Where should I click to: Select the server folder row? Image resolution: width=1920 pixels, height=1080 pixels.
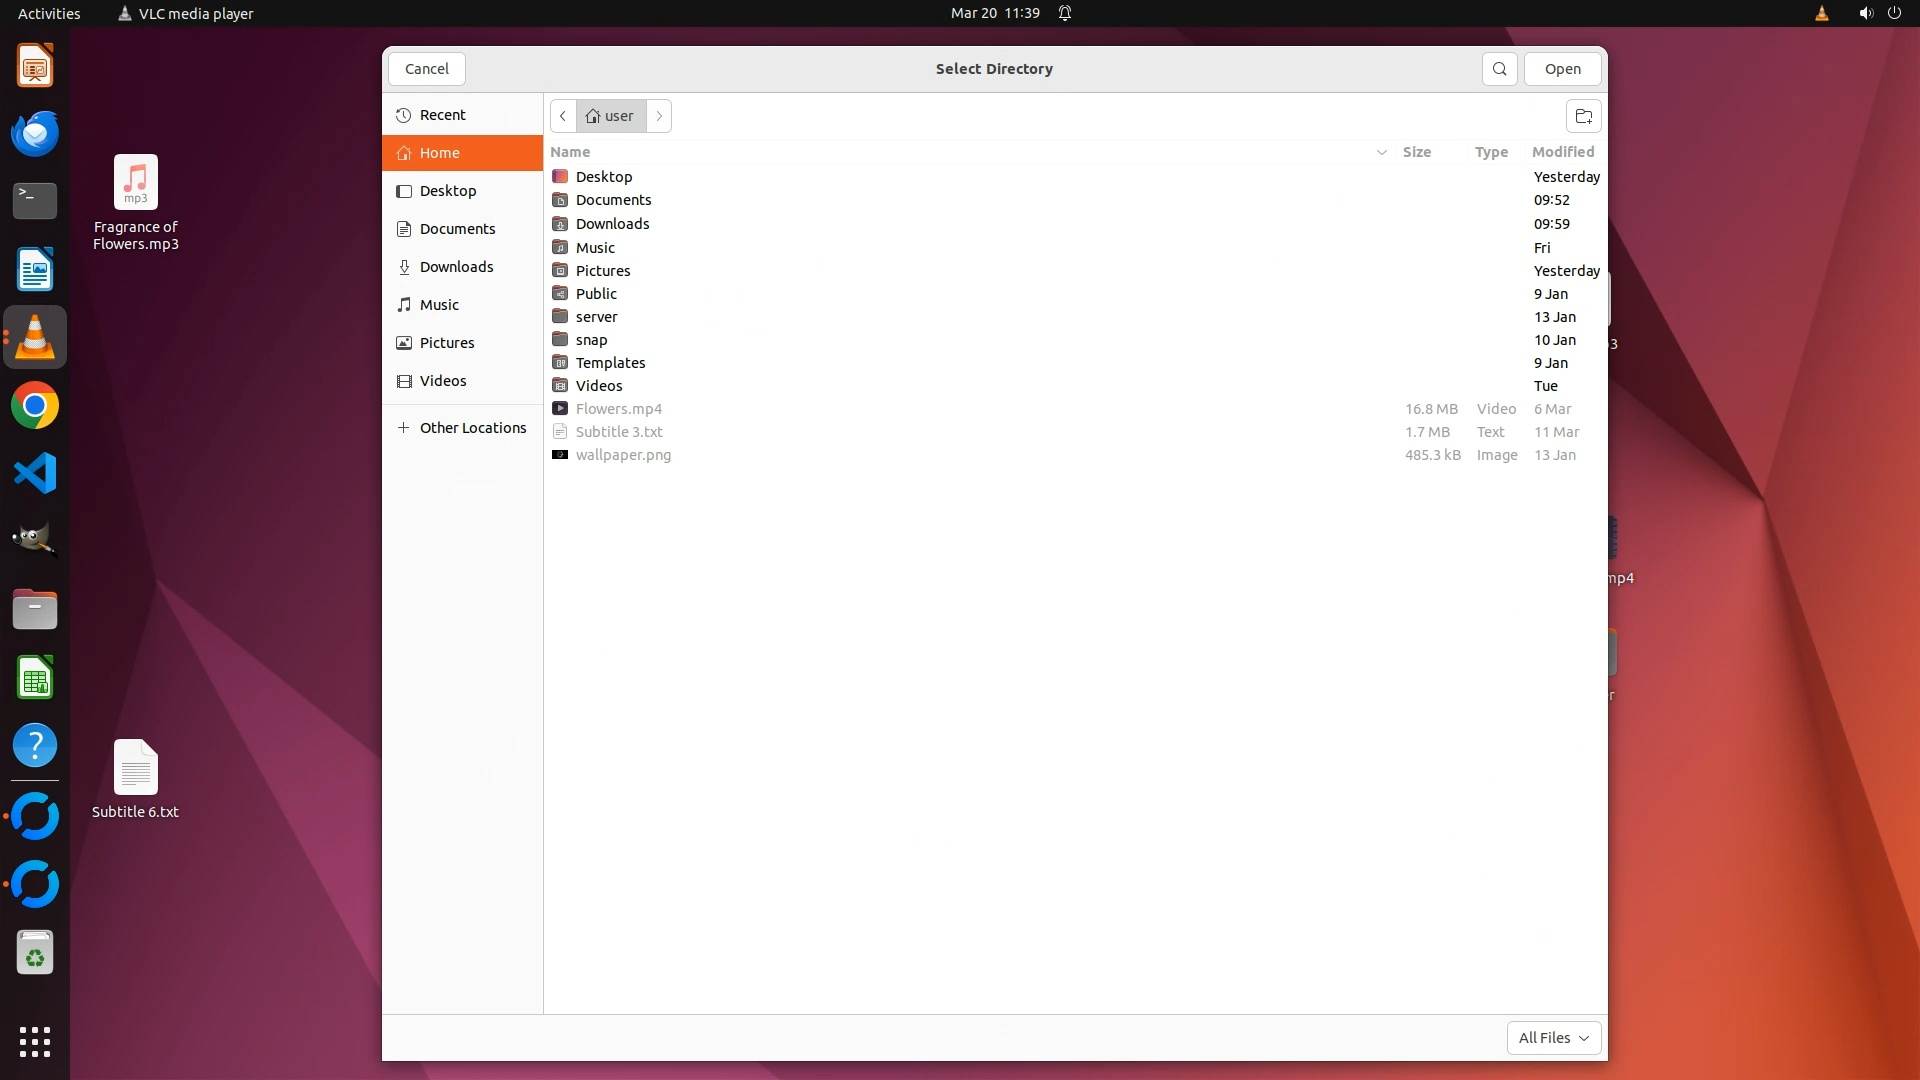pyautogui.click(x=596, y=317)
